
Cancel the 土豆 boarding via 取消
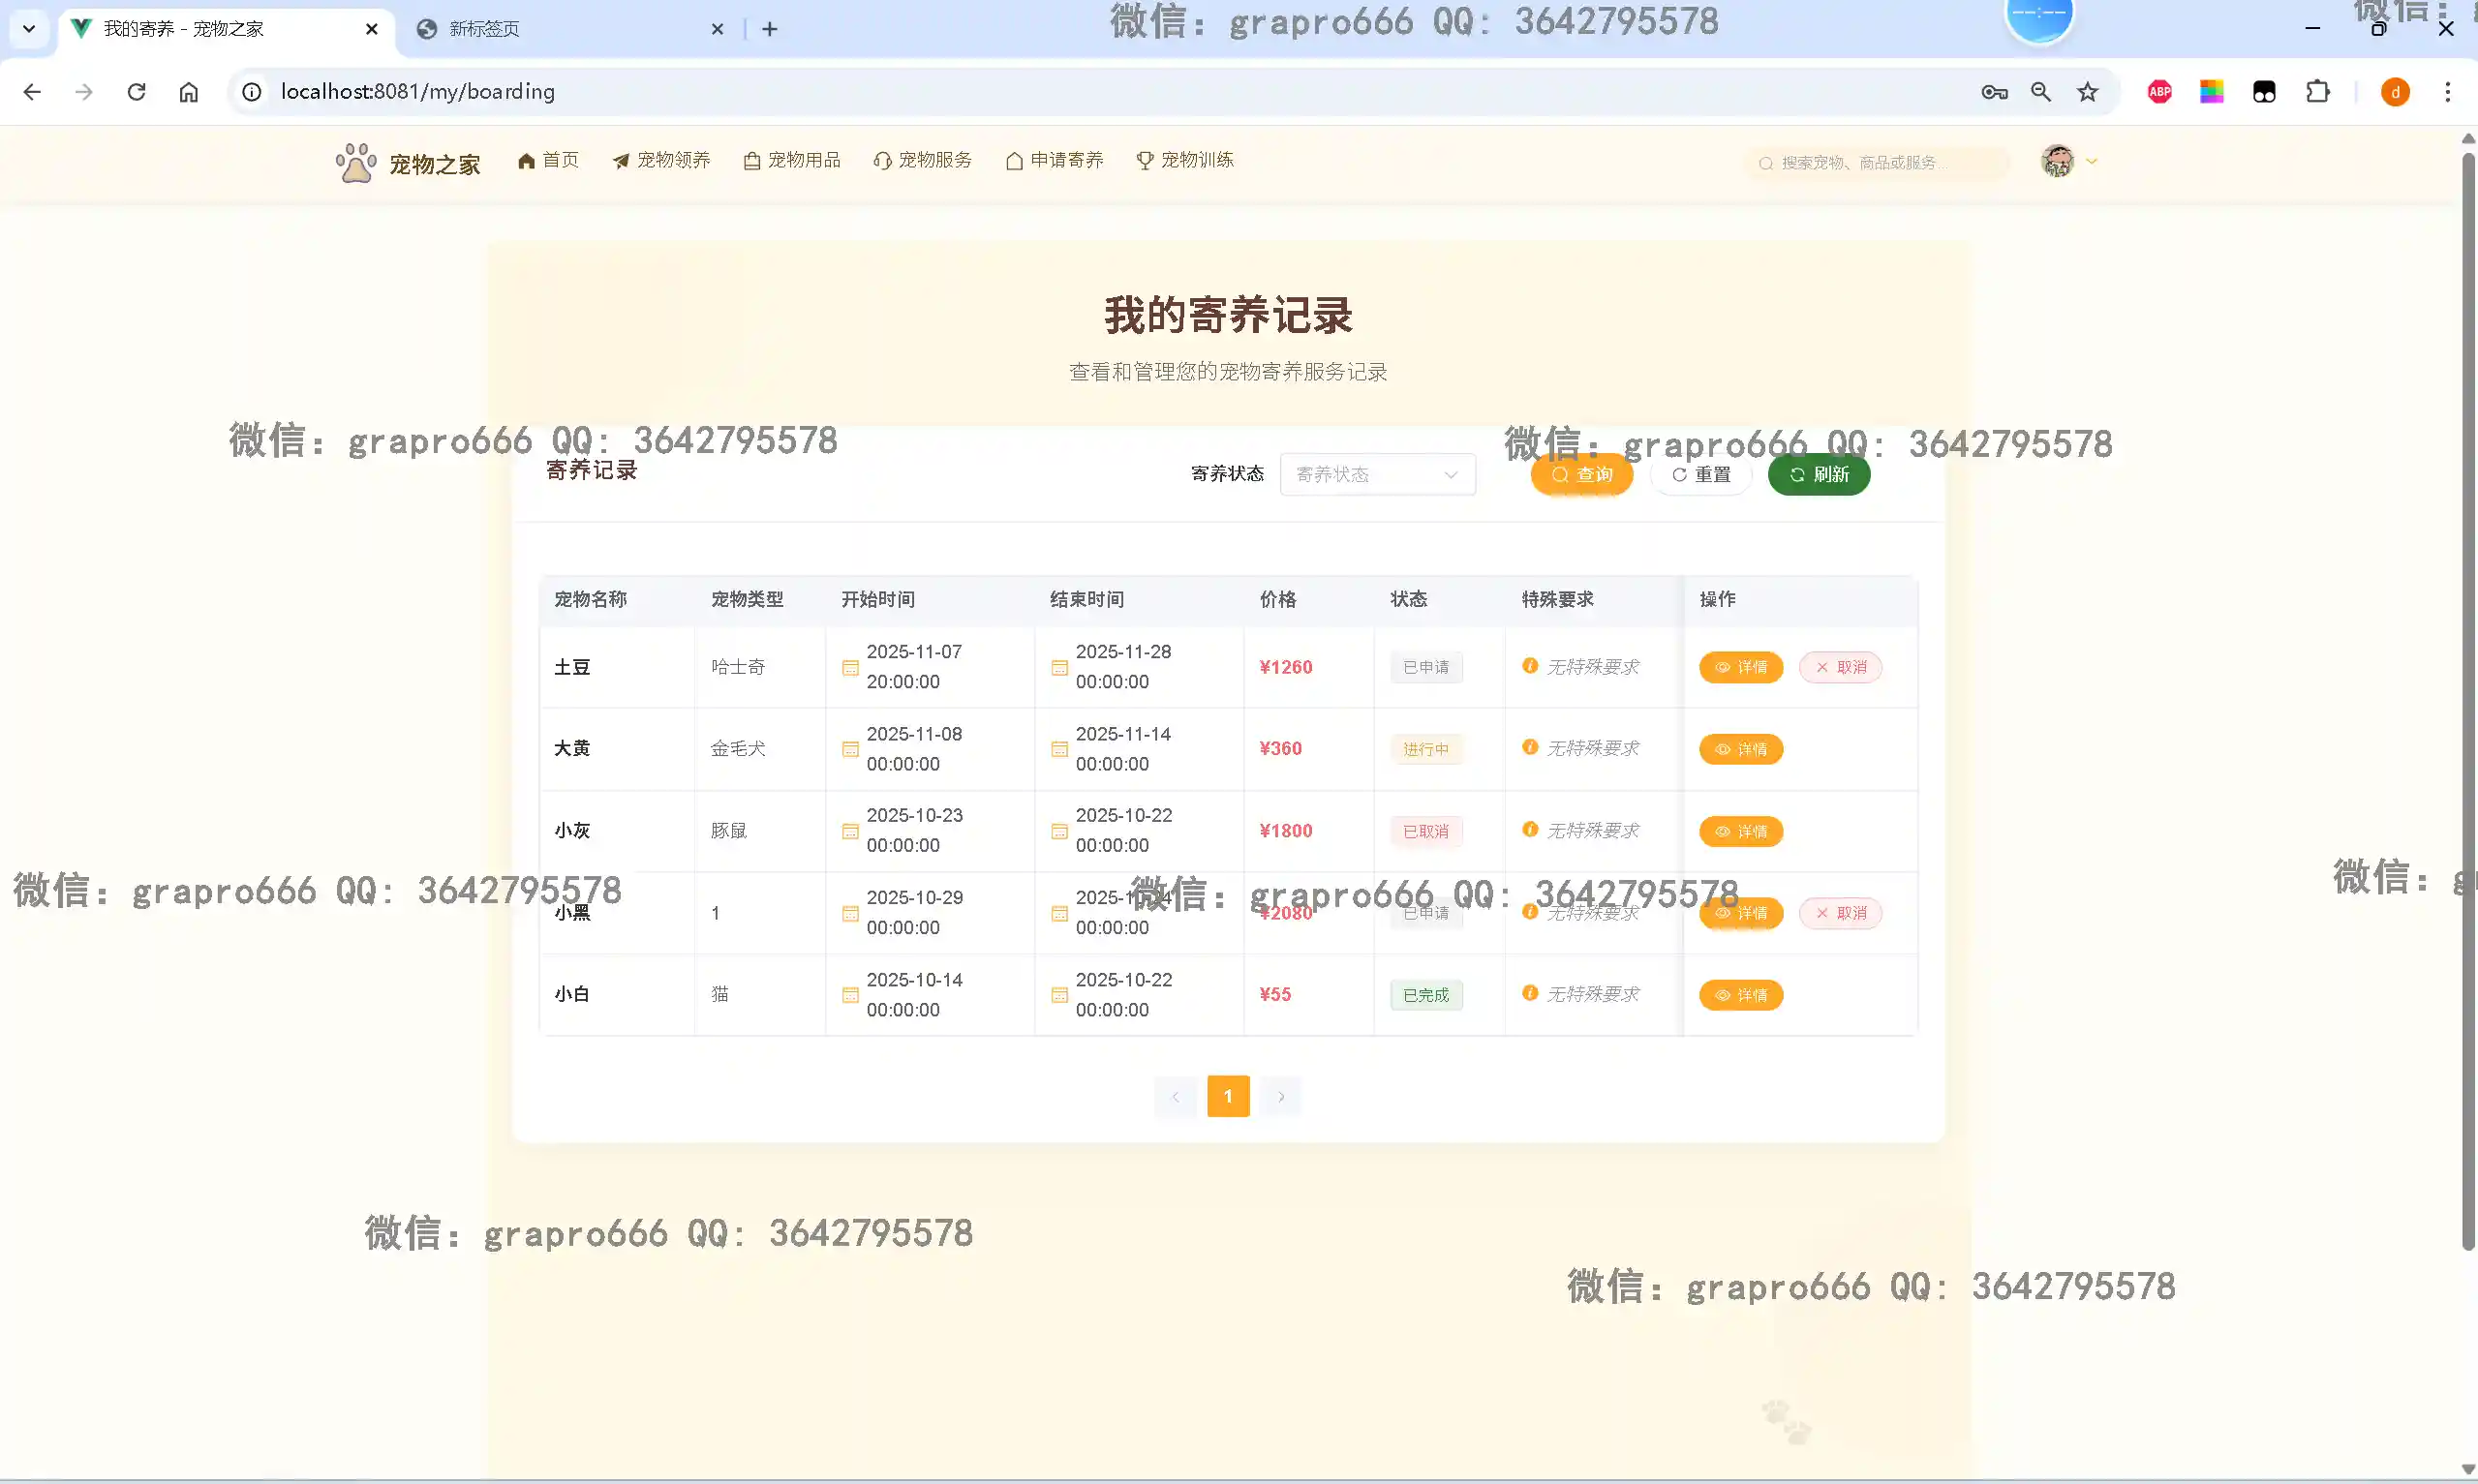click(x=1840, y=667)
